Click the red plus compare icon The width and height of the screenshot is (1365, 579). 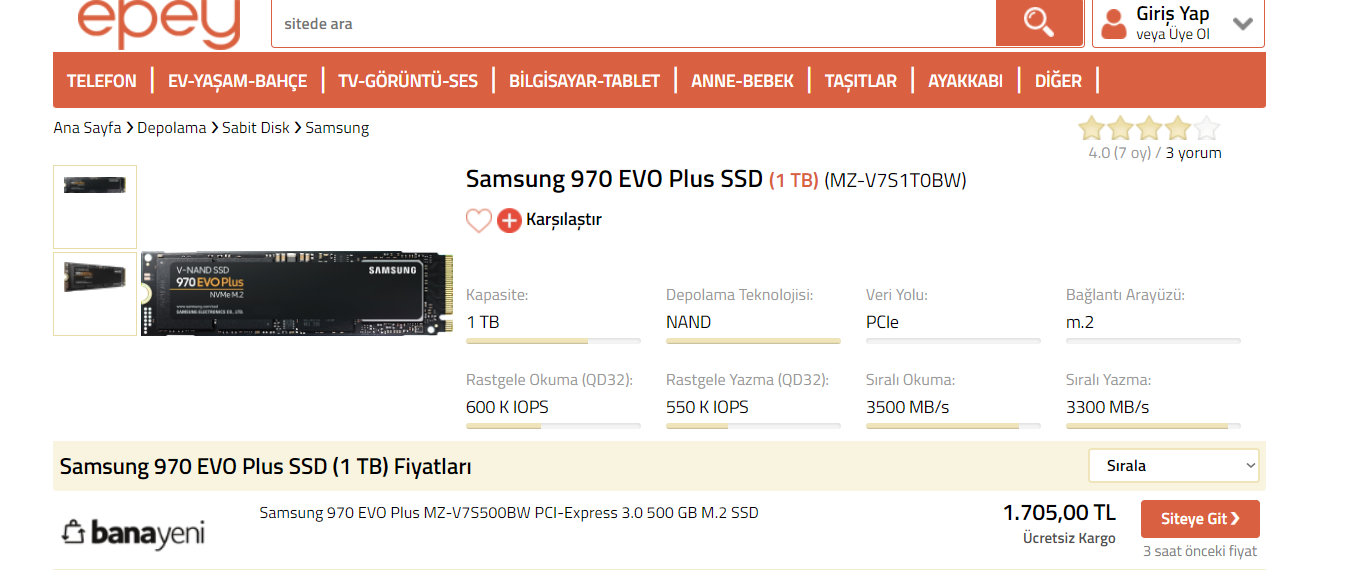(509, 220)
